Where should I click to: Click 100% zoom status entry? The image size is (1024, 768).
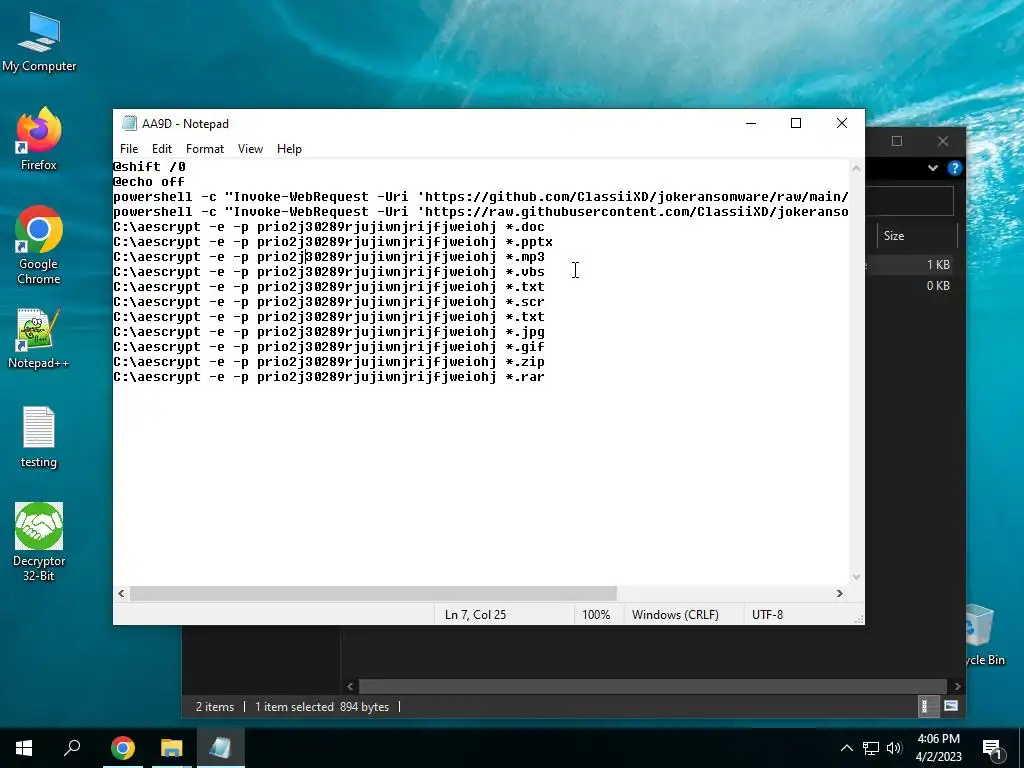point(596,615)
